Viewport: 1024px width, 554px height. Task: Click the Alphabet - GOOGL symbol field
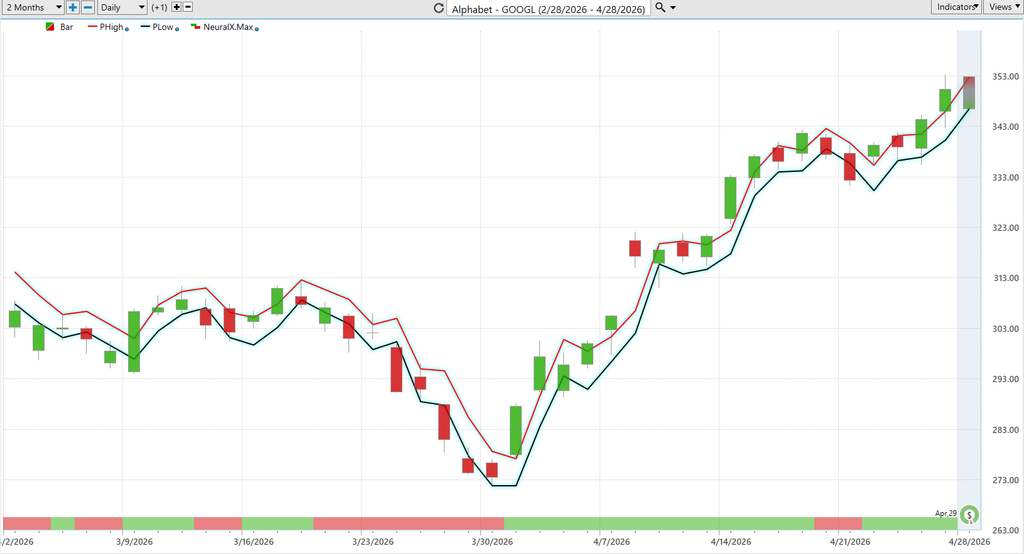tap(548, 8)
